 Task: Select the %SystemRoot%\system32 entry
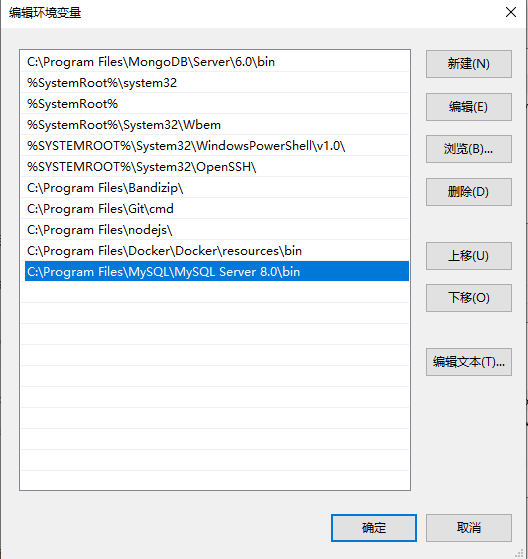(x=215, y=83)
